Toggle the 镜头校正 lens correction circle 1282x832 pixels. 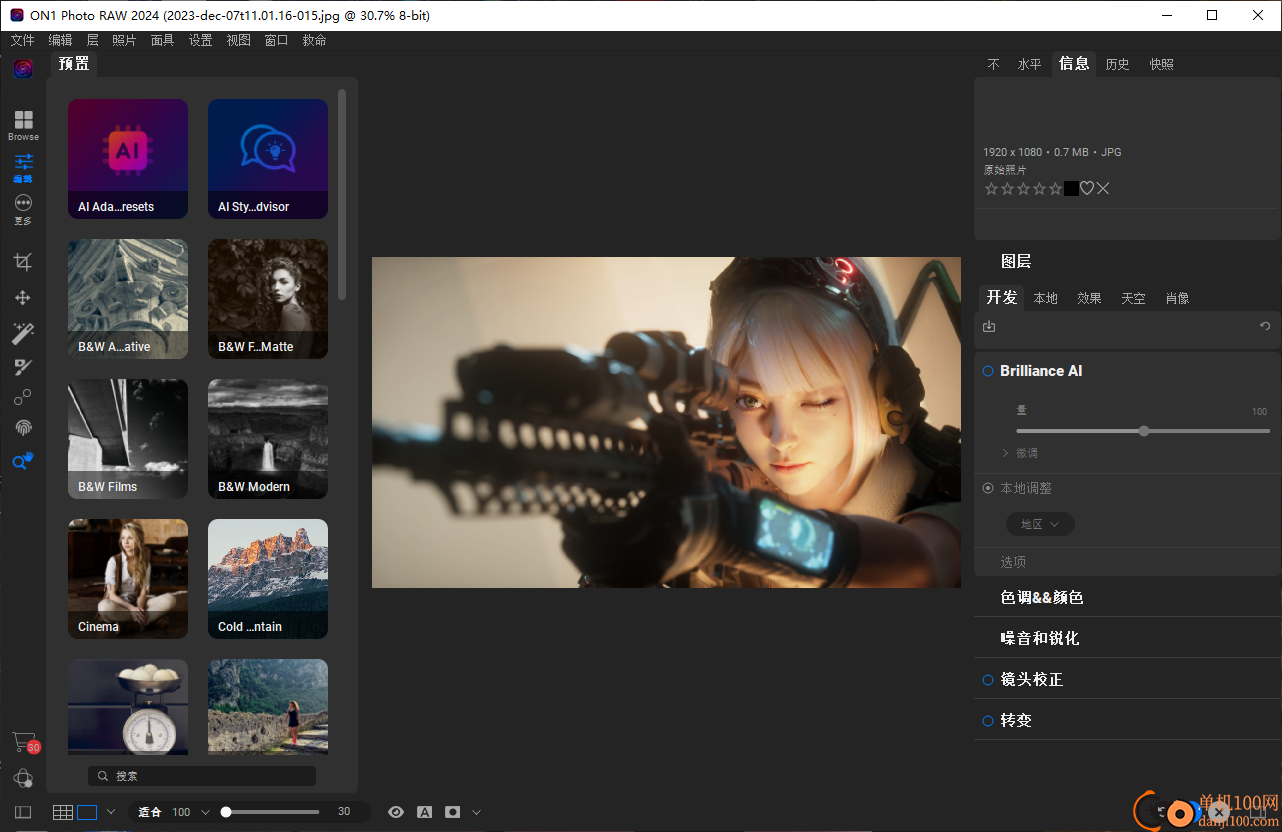[x=988, y=680]
